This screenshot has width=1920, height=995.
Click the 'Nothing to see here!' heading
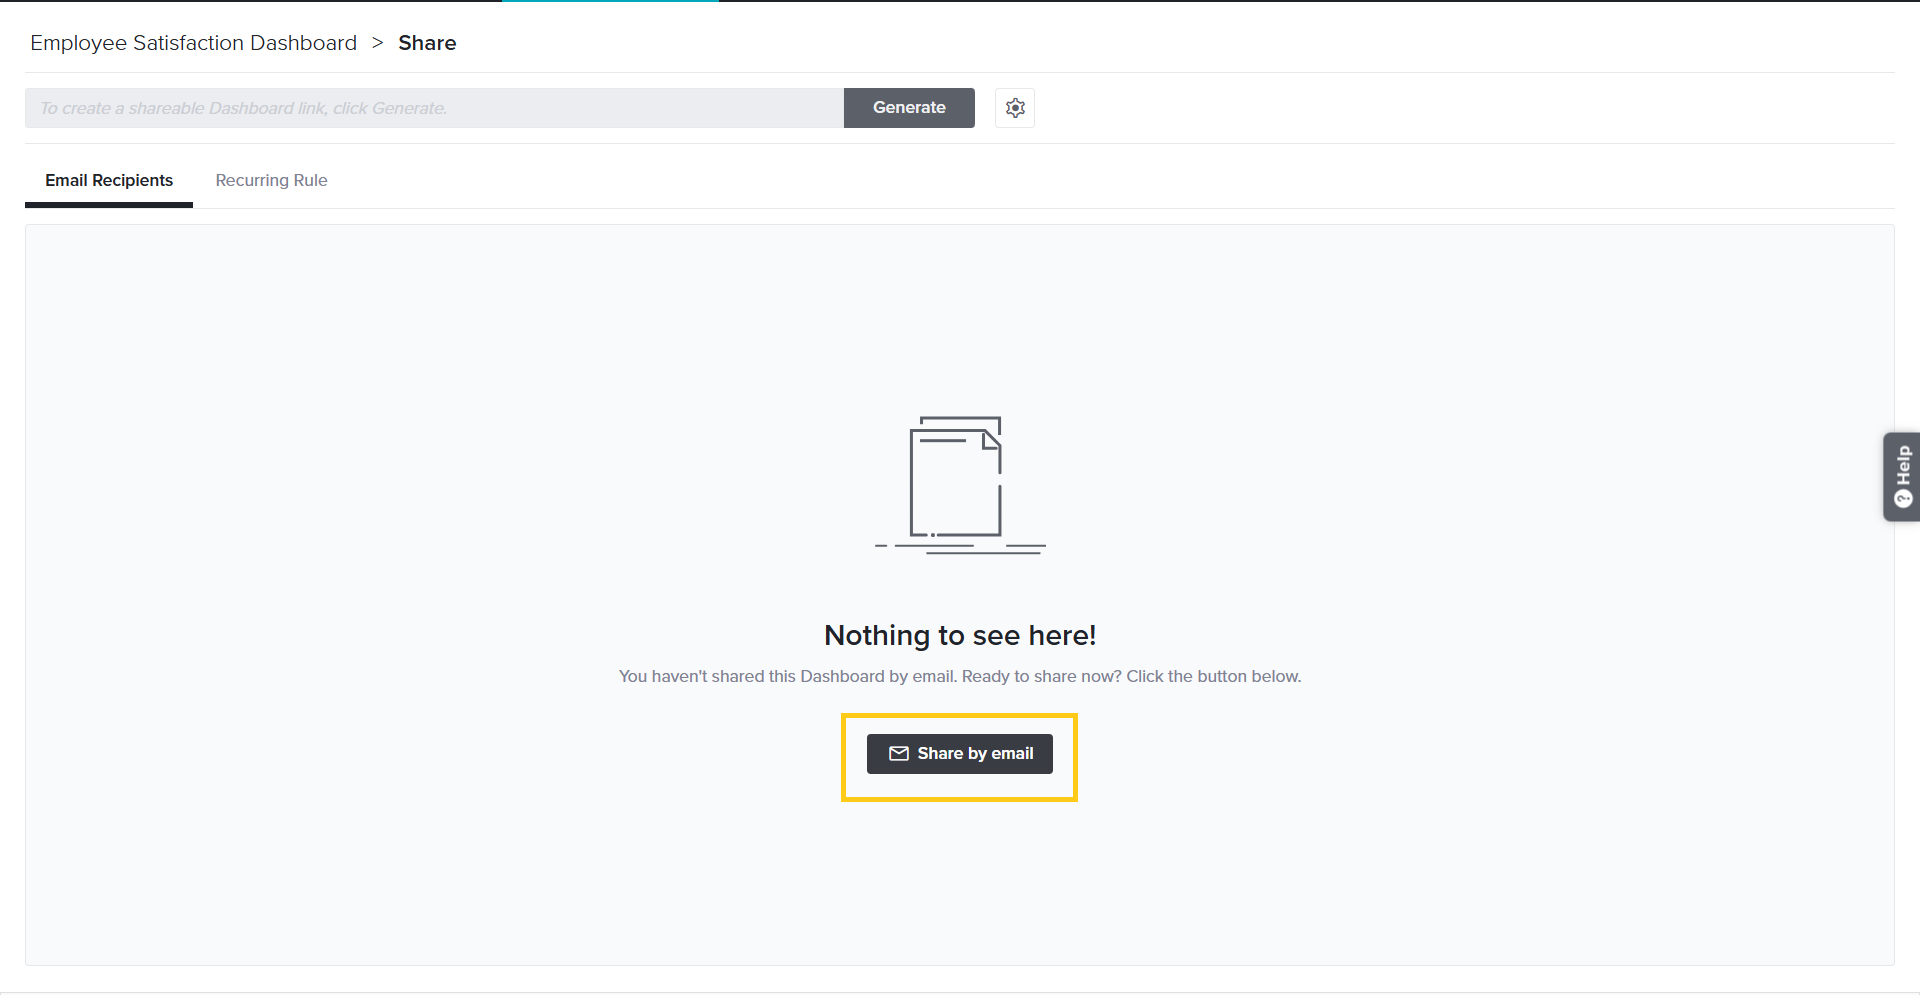(x=960, y=635)
